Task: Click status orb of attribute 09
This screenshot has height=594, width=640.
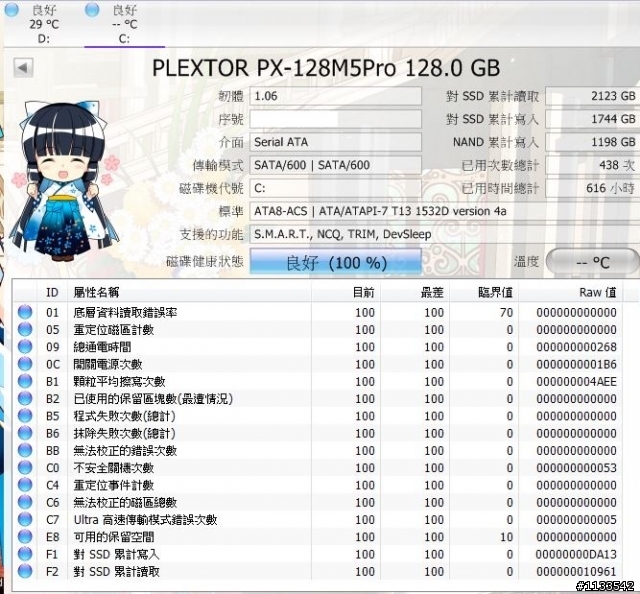Action: (25, 346)
